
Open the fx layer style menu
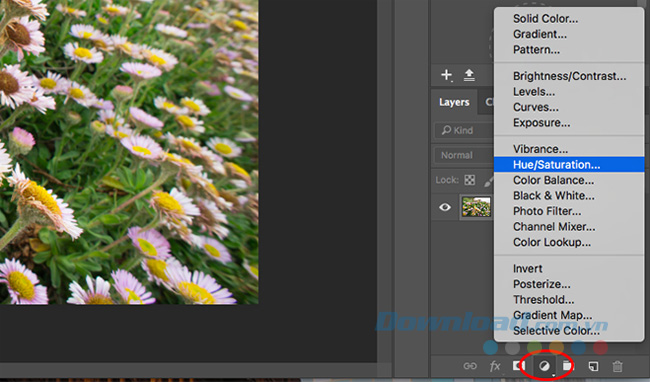click(495, 366)
